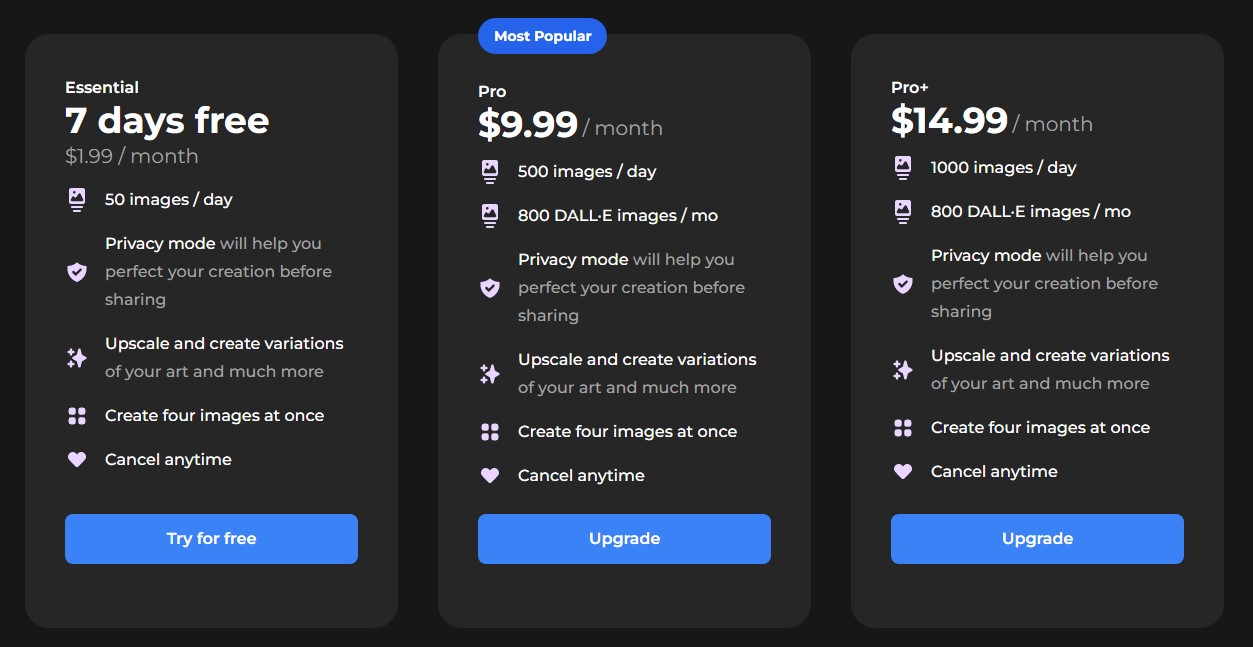This screenshot has width=1253, height=647.
Task: Click the sparkle icon in Essential plan
Action: click(77, 358)
